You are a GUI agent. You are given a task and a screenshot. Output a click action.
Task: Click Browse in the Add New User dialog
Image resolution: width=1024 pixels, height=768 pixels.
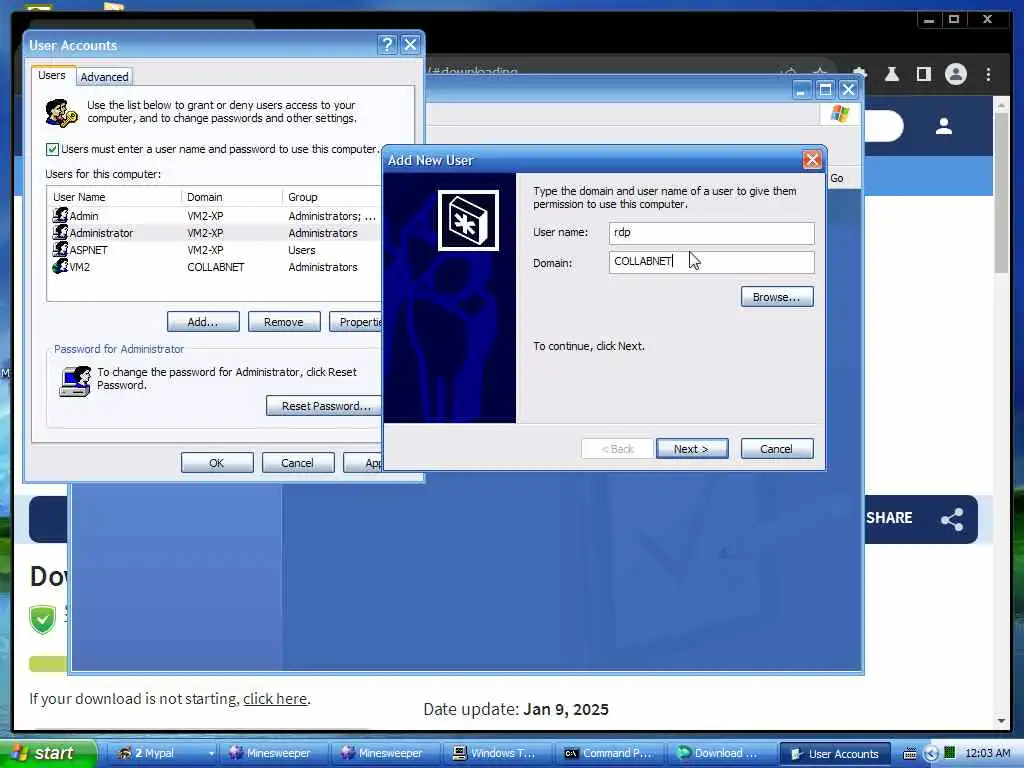pos(776,297)
